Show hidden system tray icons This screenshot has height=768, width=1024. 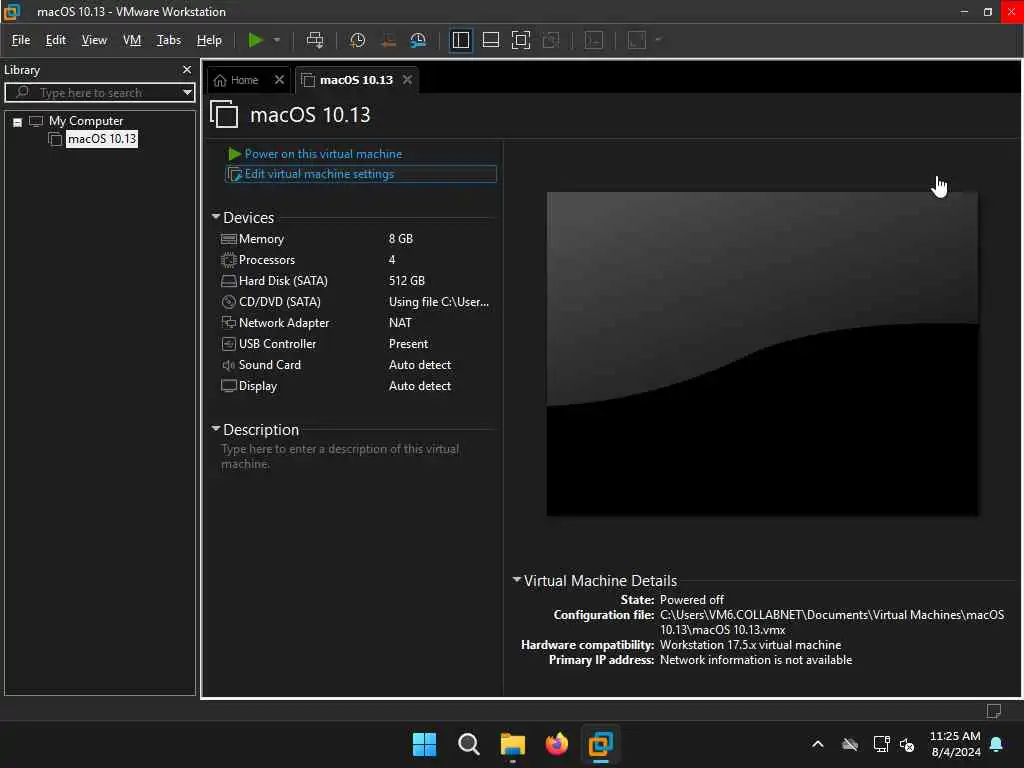click(818, 744)
